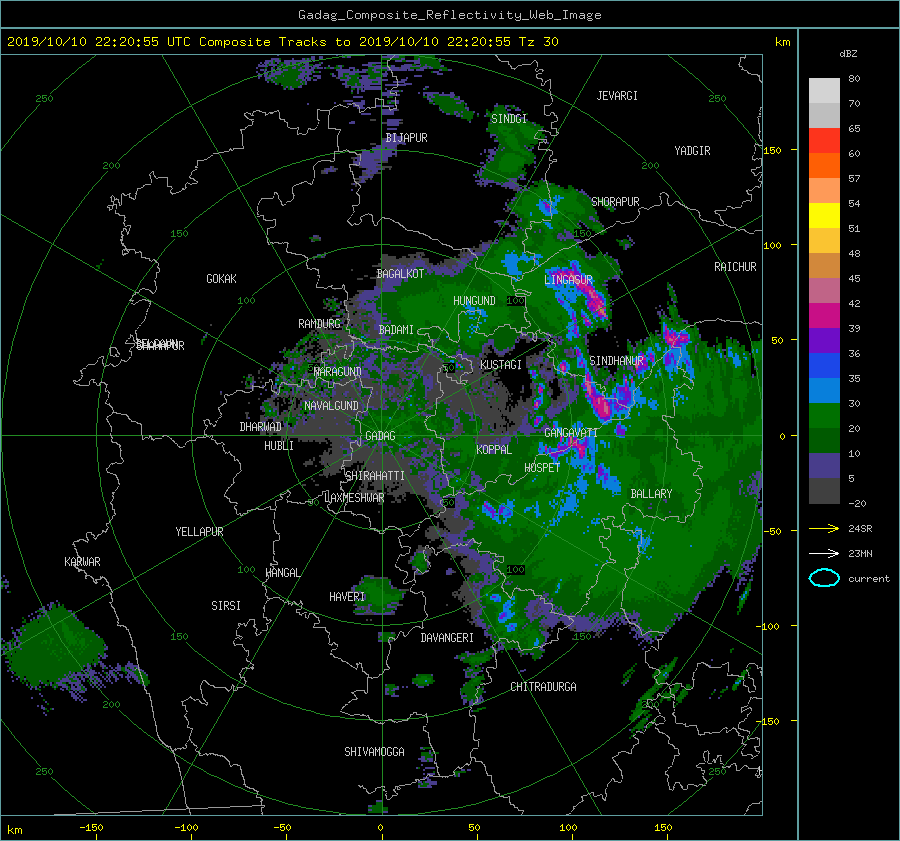Click the 'Tz 30' text in header
The image size is (900, 841).
[x=538, y=42]
